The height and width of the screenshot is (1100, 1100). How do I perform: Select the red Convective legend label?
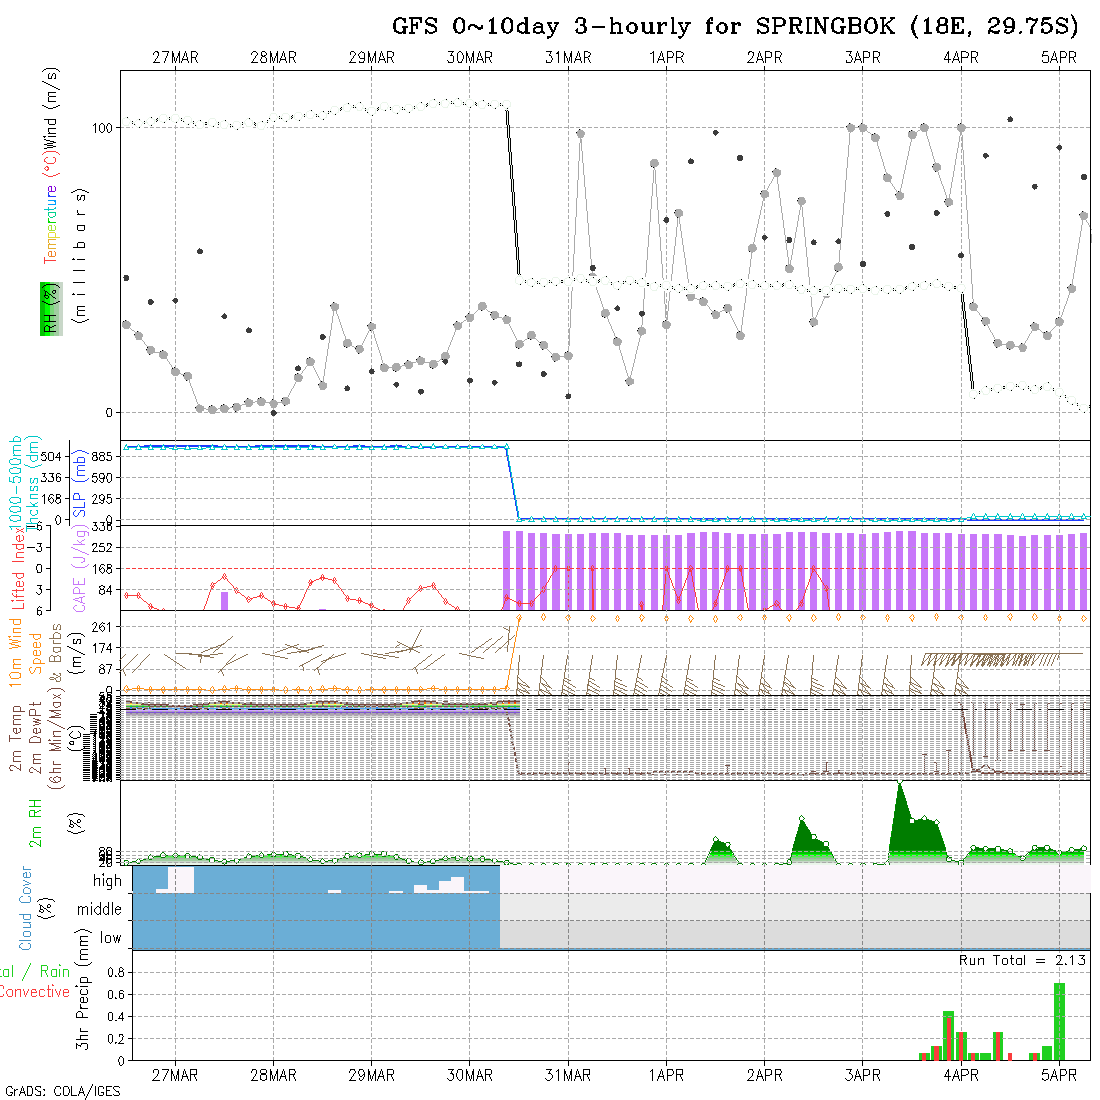tap(34, 992)
